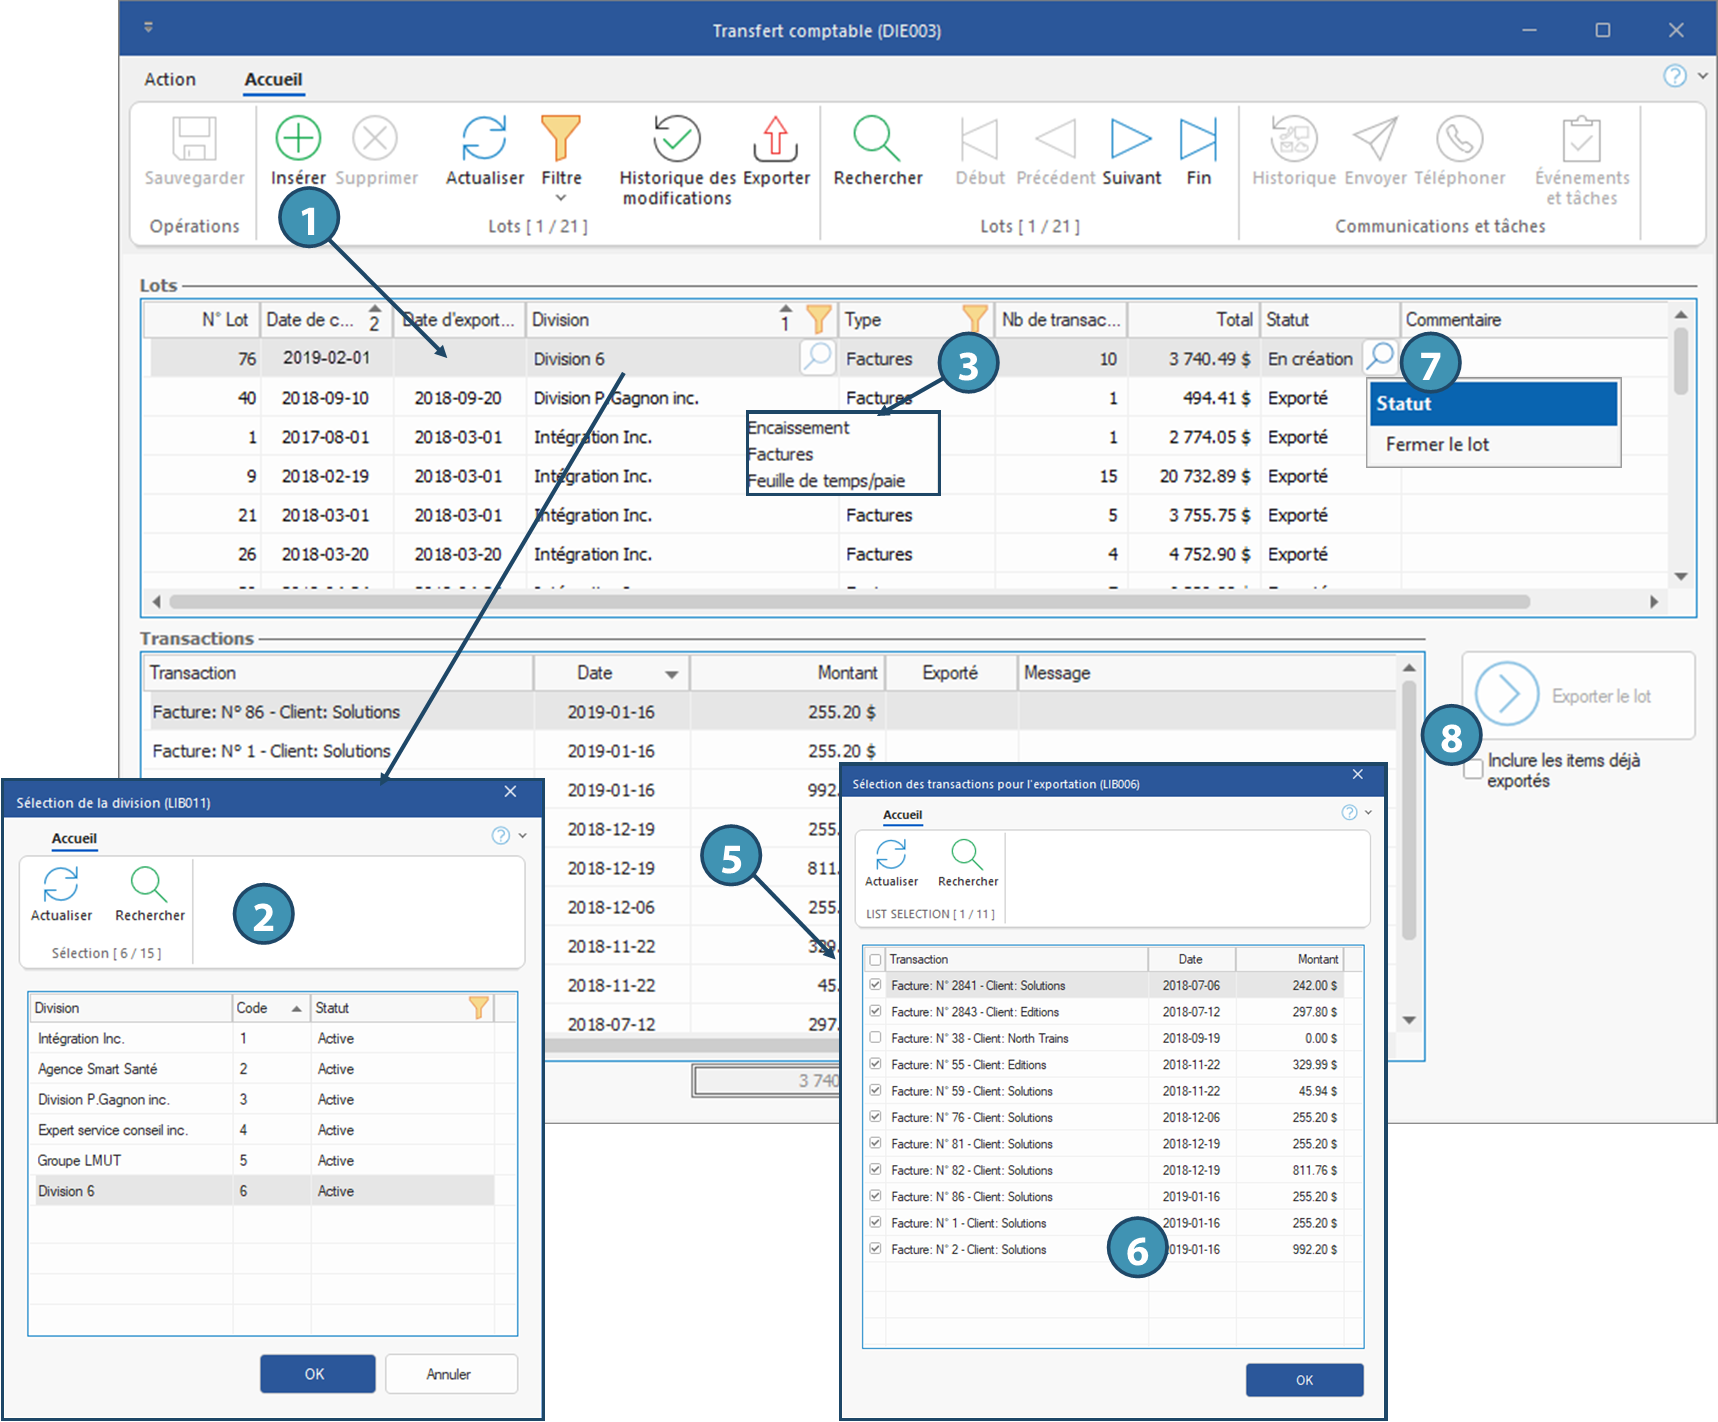This screenshot has height=1422, width=1718.
Task: Click the Insérer plus icon
Action: point(298,139)
